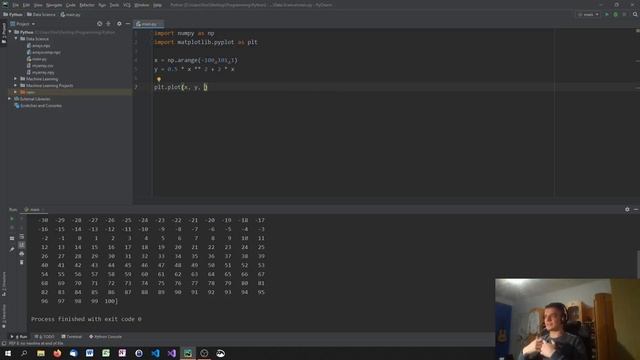Collapse the Python root project folder
This screenshot has height=360, width=640.
tap(10, 32)
